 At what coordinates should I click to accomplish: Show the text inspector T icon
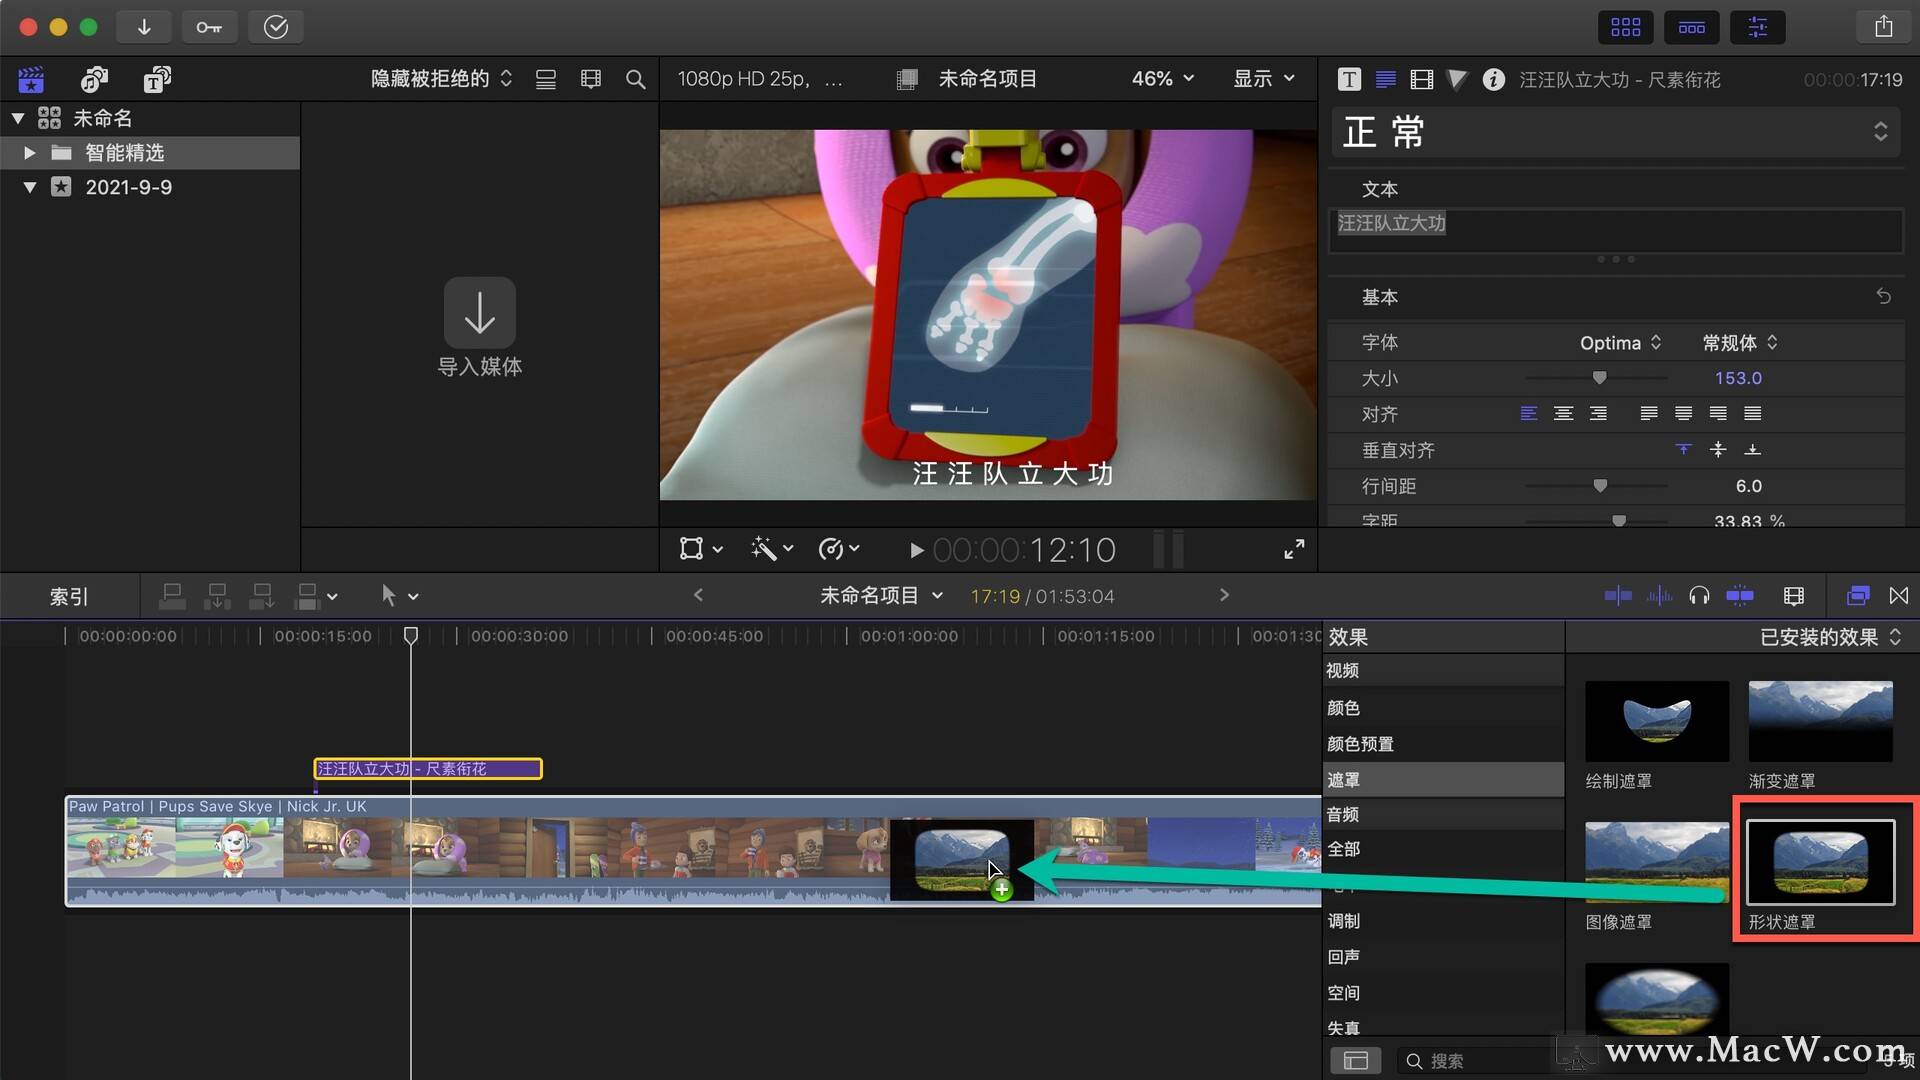1349,80
